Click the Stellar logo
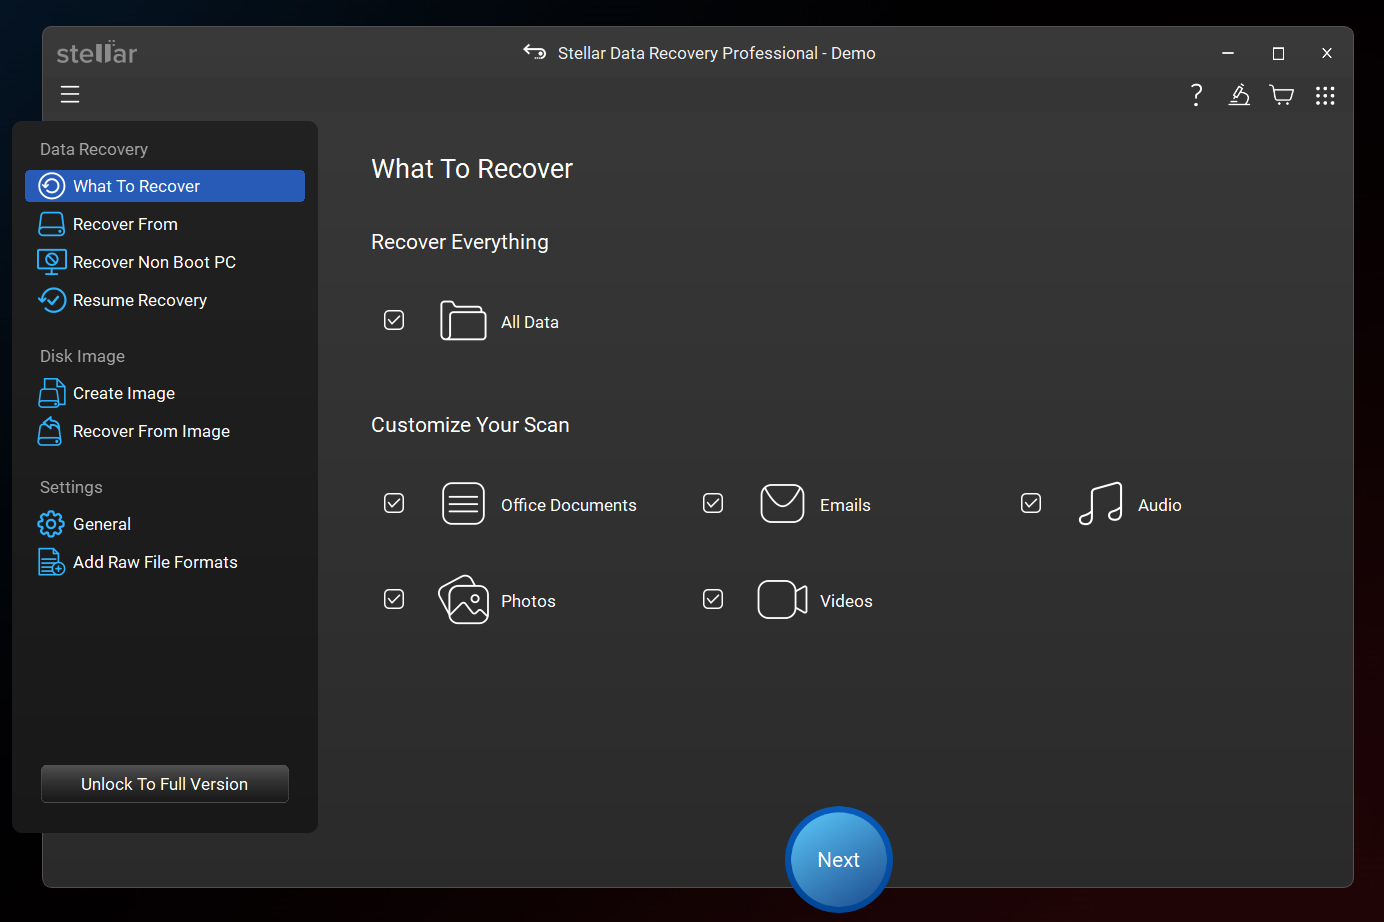Viewport: 1384px width, 922px height. click(x=97, y=53)
